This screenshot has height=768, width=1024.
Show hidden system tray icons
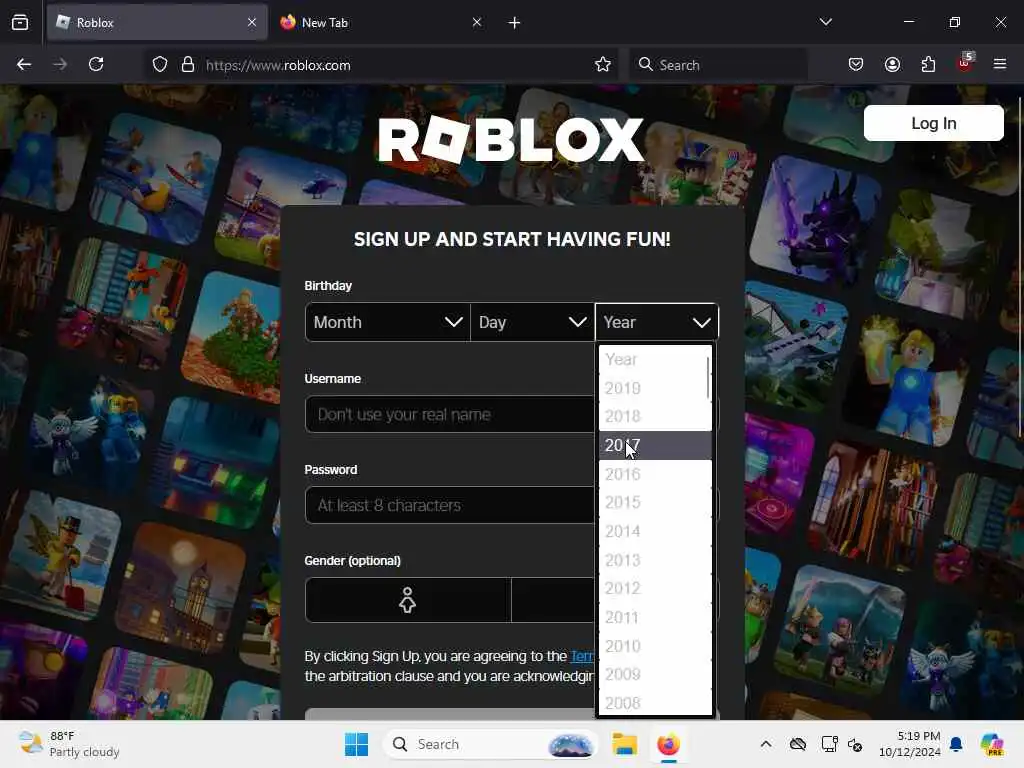(766, 744)
